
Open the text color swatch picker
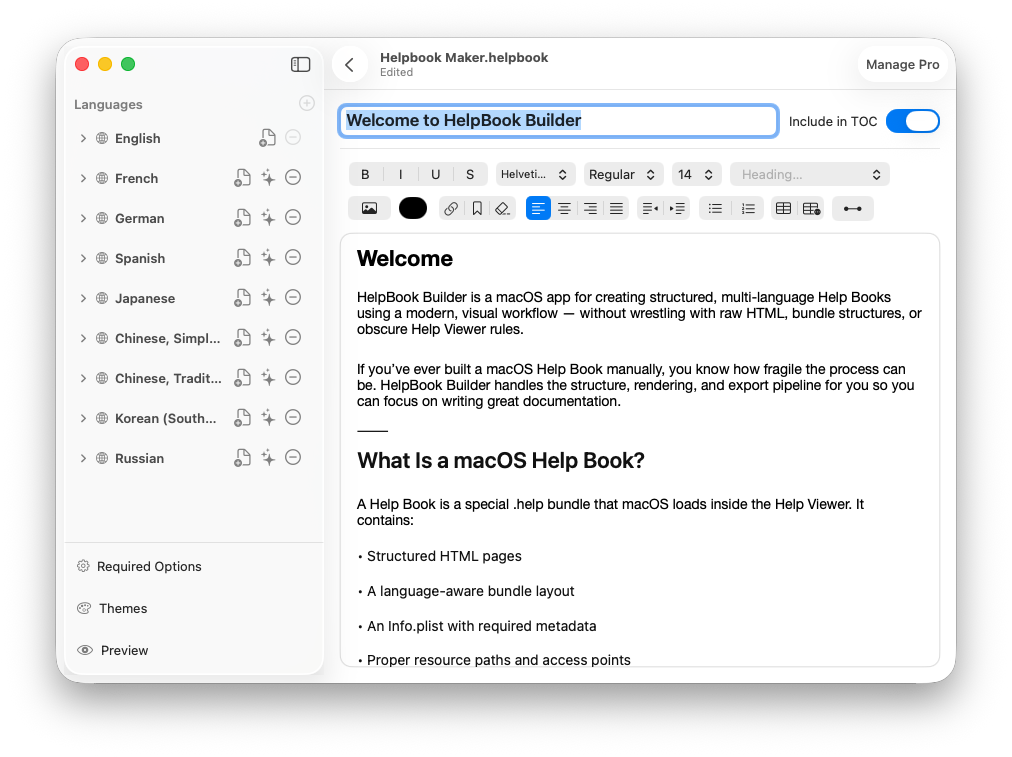(413, 208)
